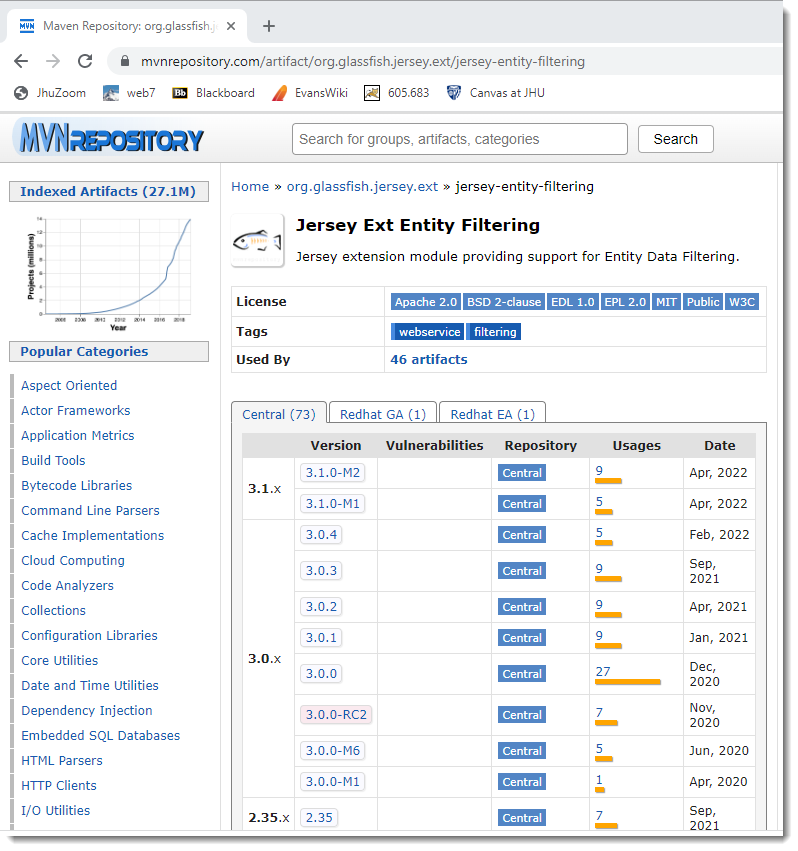Screen dimensions: 798x851
Task: Open version 3.0.3
Action: pos(321,570)
